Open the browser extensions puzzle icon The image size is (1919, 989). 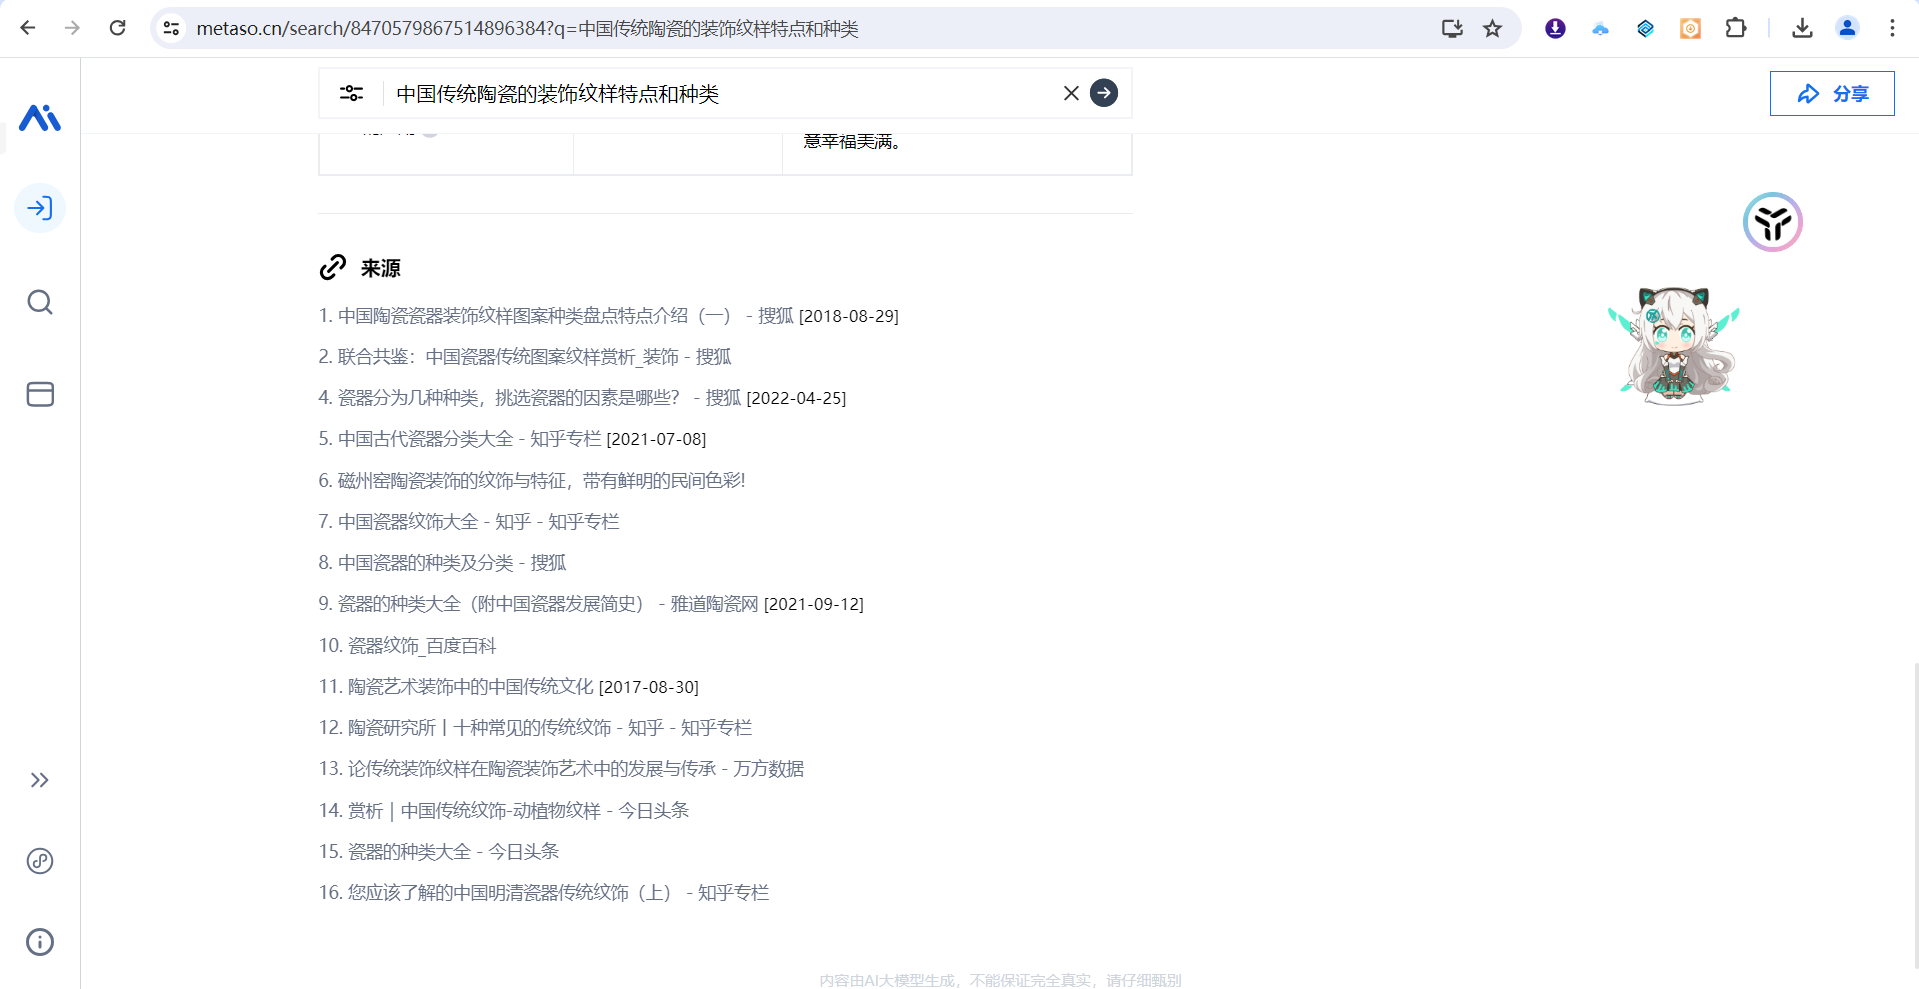tap(1736, 28)
